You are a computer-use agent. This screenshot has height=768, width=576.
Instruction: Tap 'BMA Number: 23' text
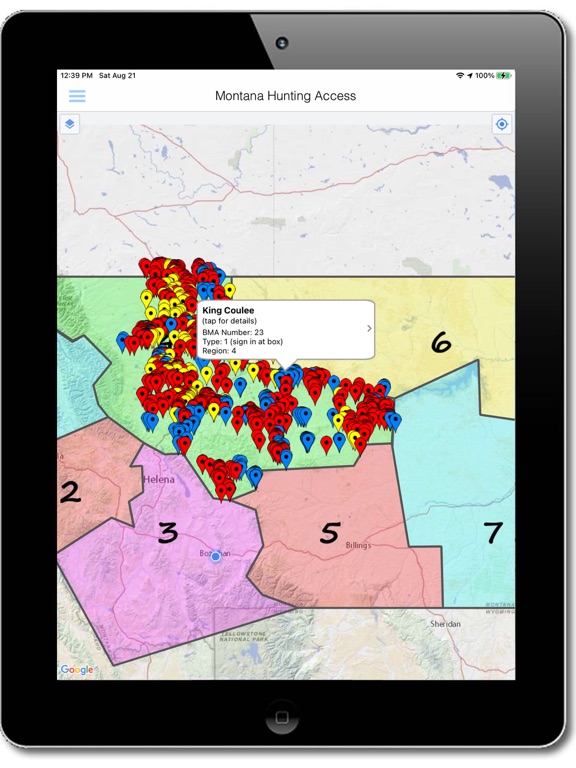click(233, 332)
